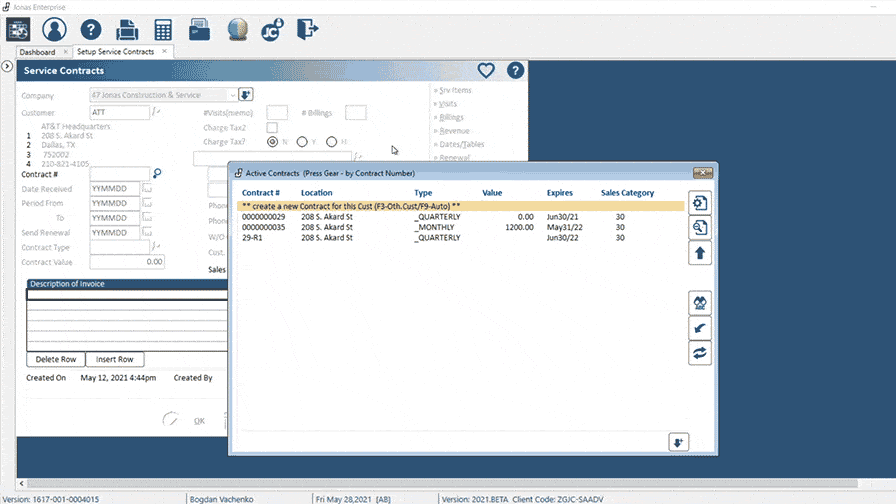This screenshot has width=896, height=504.
Task: Expand the Billings section
Action: (449, 117)
